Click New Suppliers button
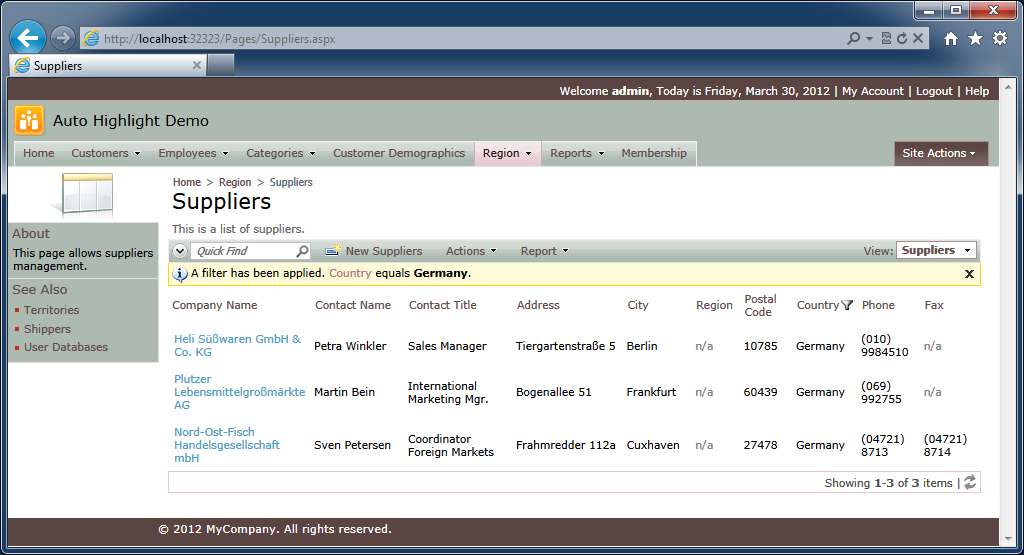 pyautogui.click(x=374, y=251)
